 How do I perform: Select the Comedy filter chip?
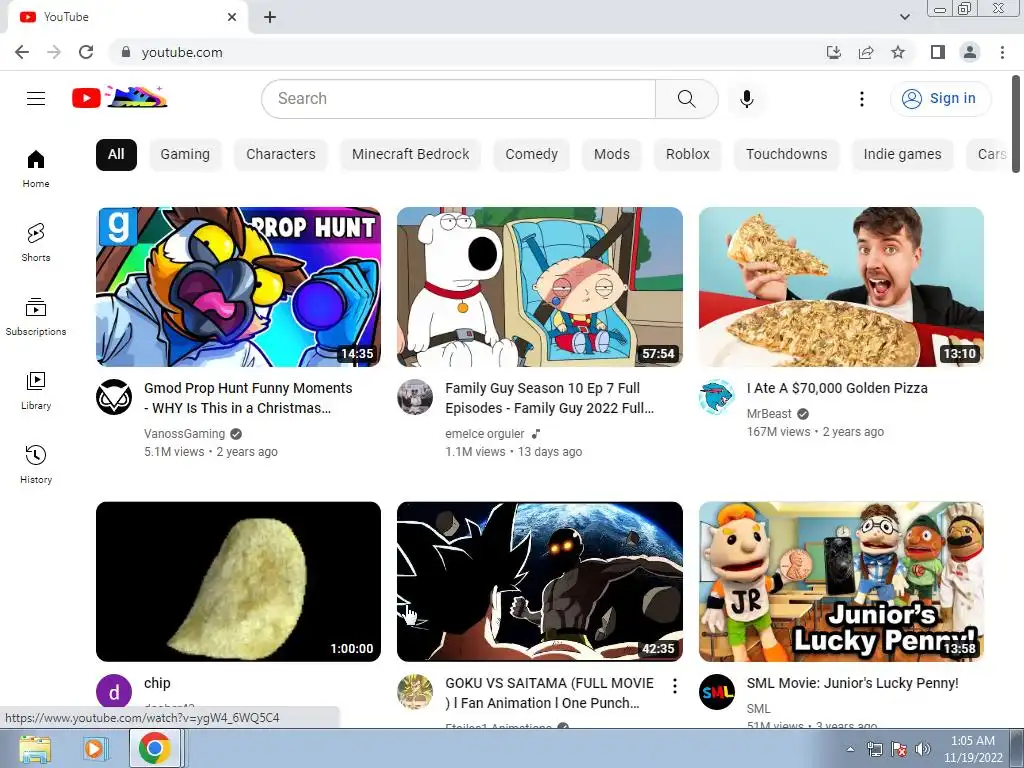coord(532,155)
